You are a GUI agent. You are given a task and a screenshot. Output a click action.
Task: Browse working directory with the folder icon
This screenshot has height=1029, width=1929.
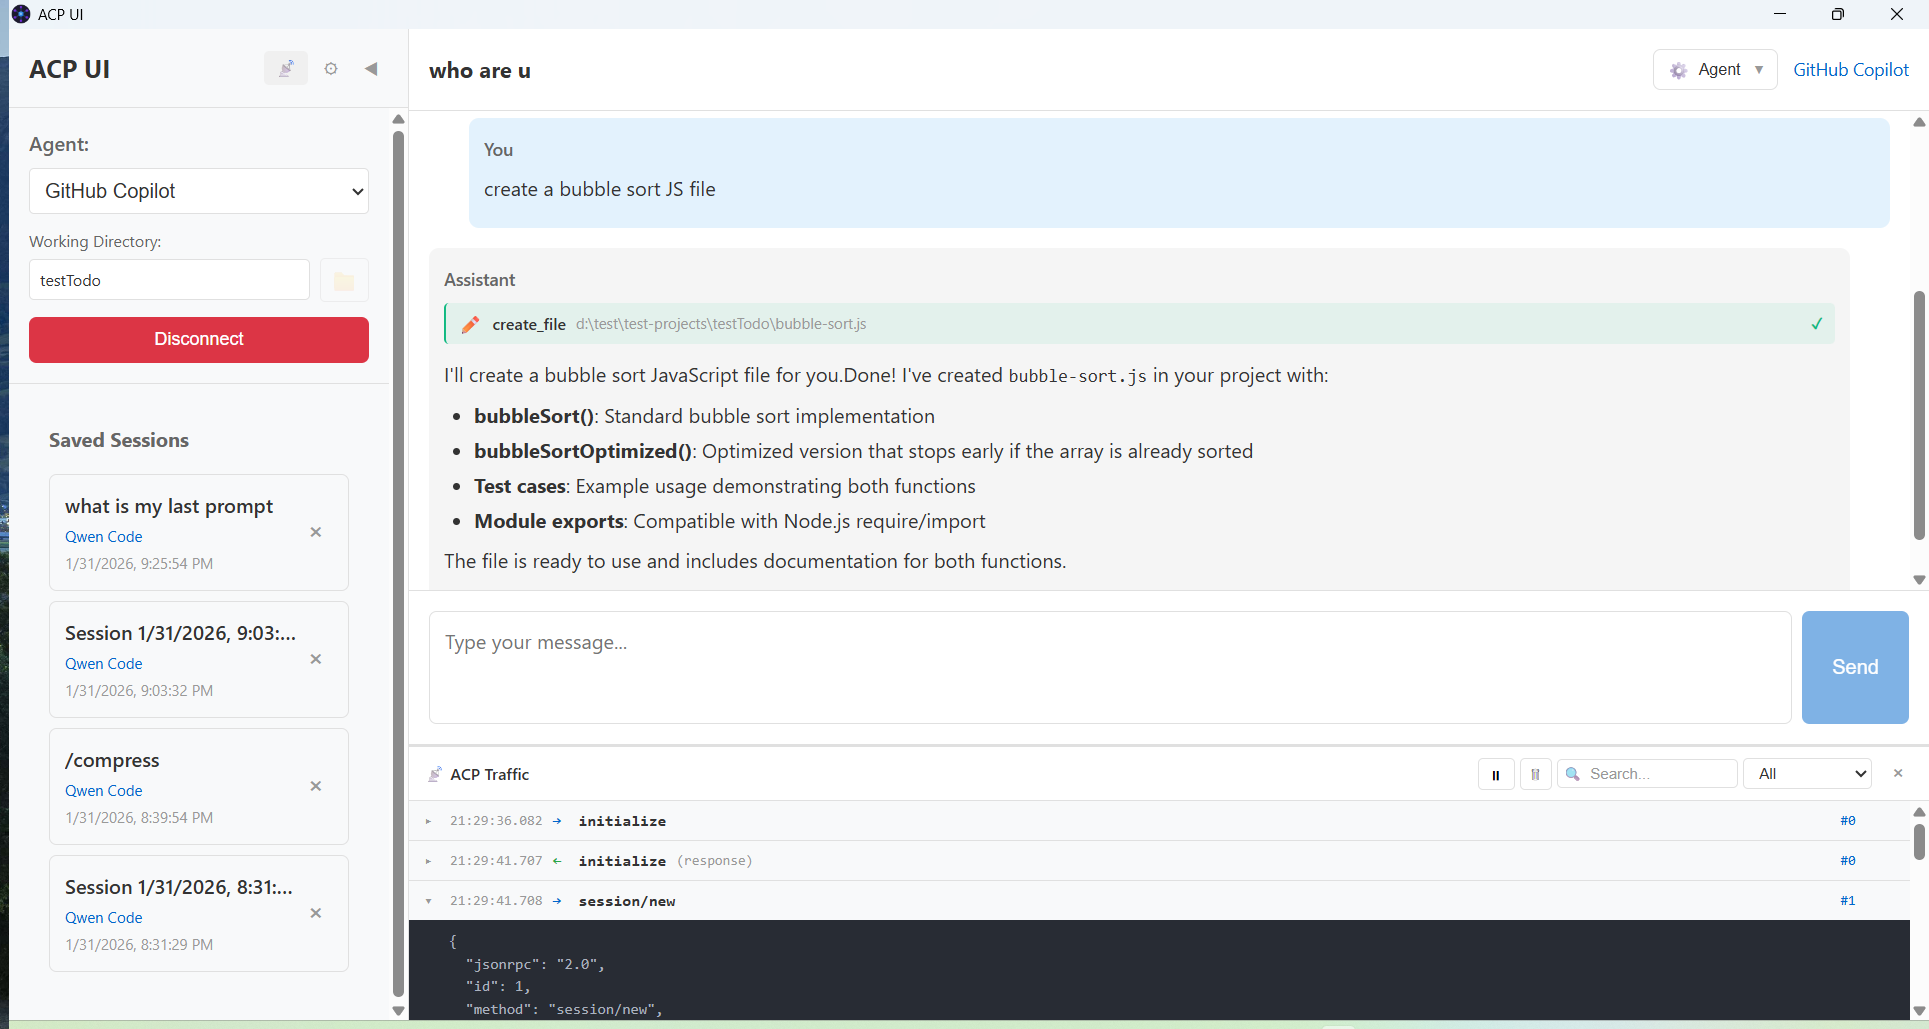tap(343, 280)
